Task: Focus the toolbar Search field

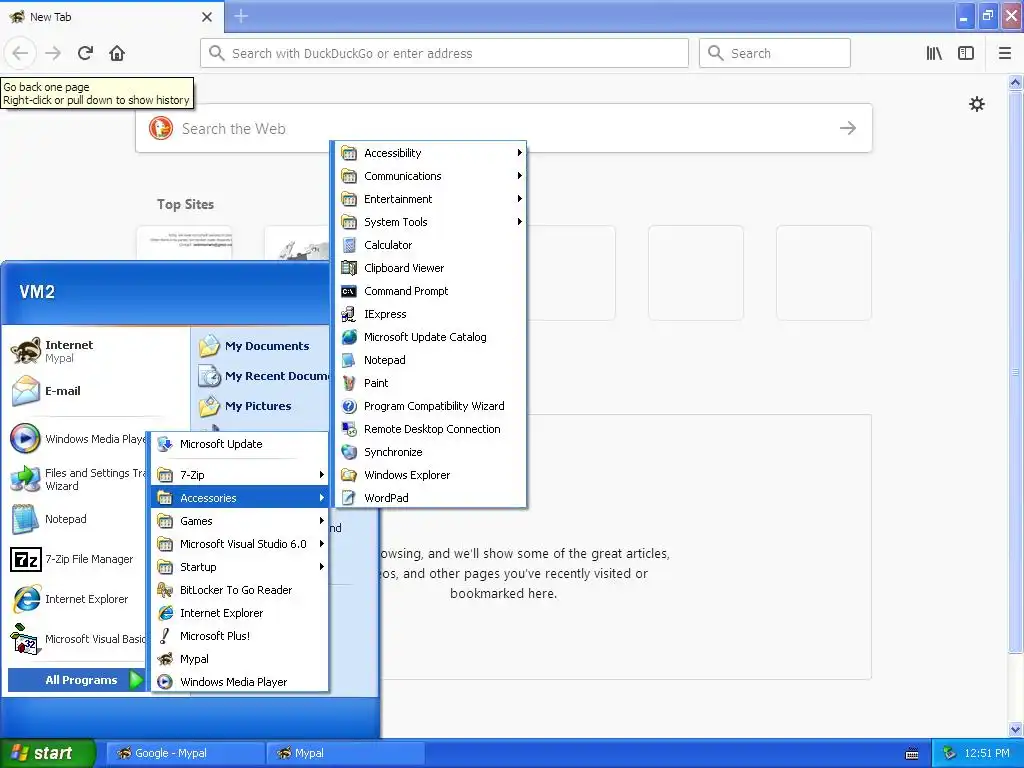Action: (775, 53)
